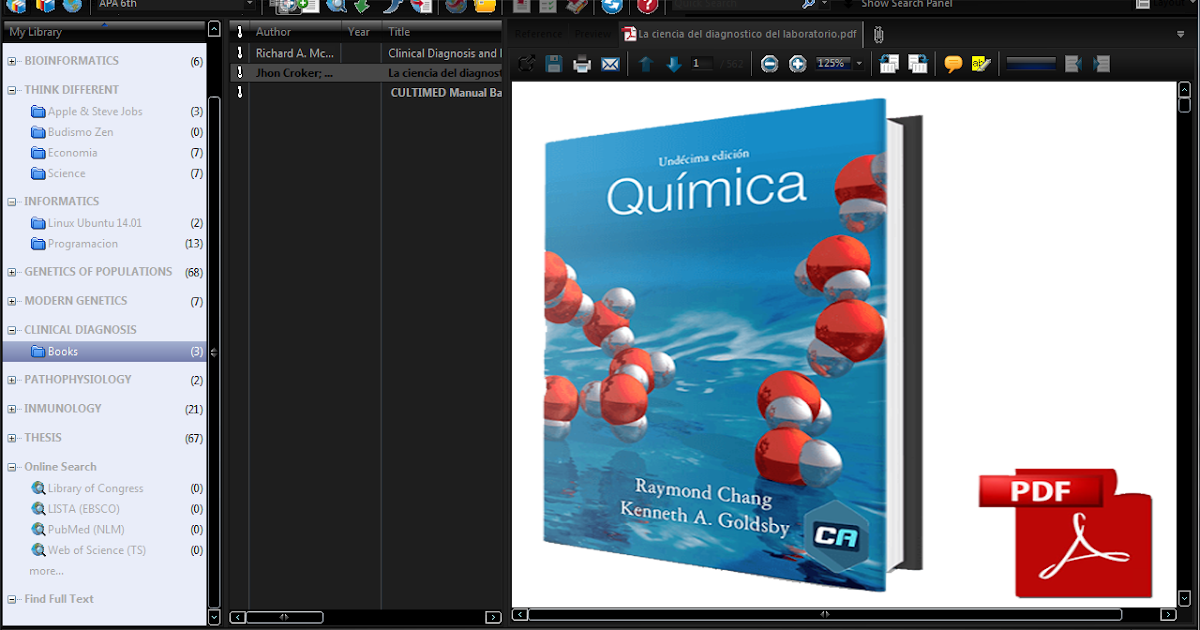
Task: Find next match in PDF
Action: coord(1102,64)
